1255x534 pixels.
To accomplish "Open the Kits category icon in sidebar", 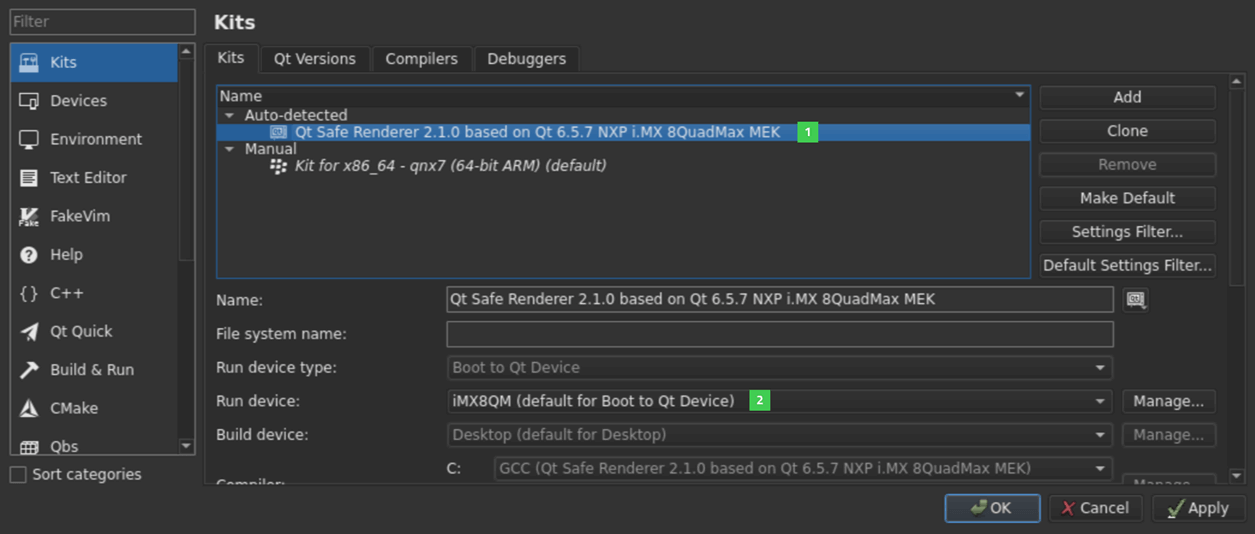I will (x=29, y=63).
